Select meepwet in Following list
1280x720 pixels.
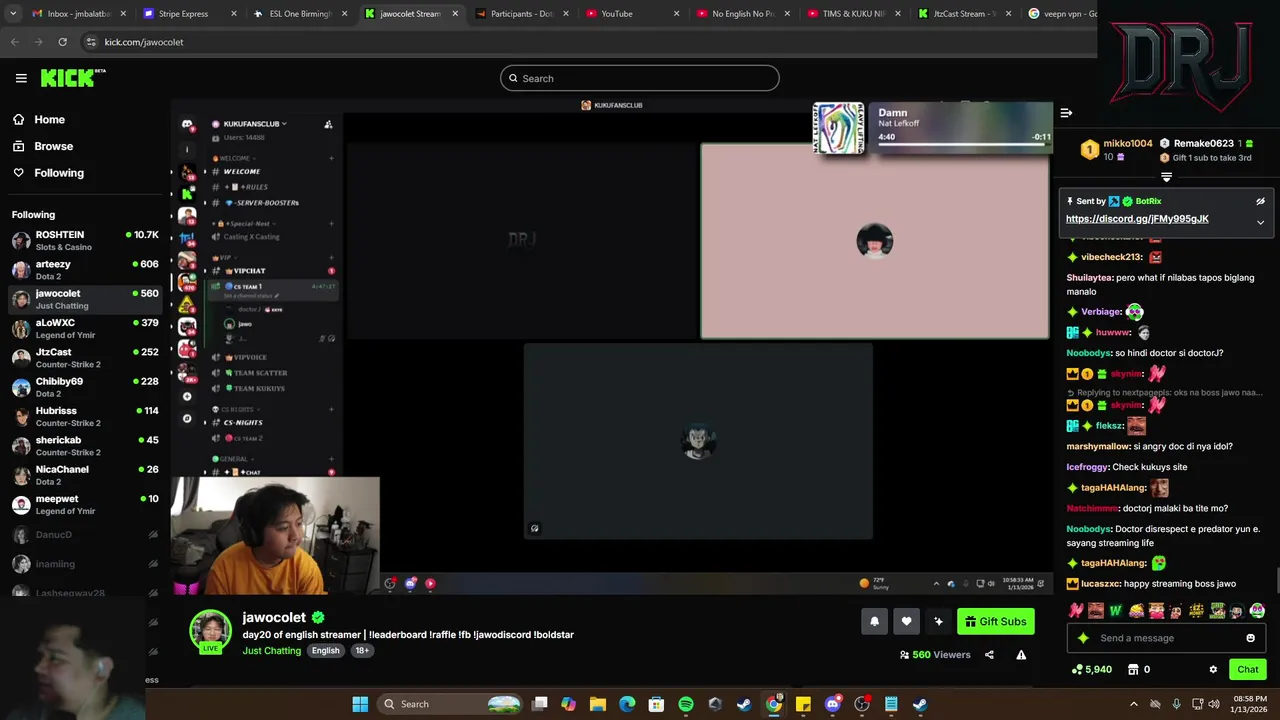coord(85,504)
